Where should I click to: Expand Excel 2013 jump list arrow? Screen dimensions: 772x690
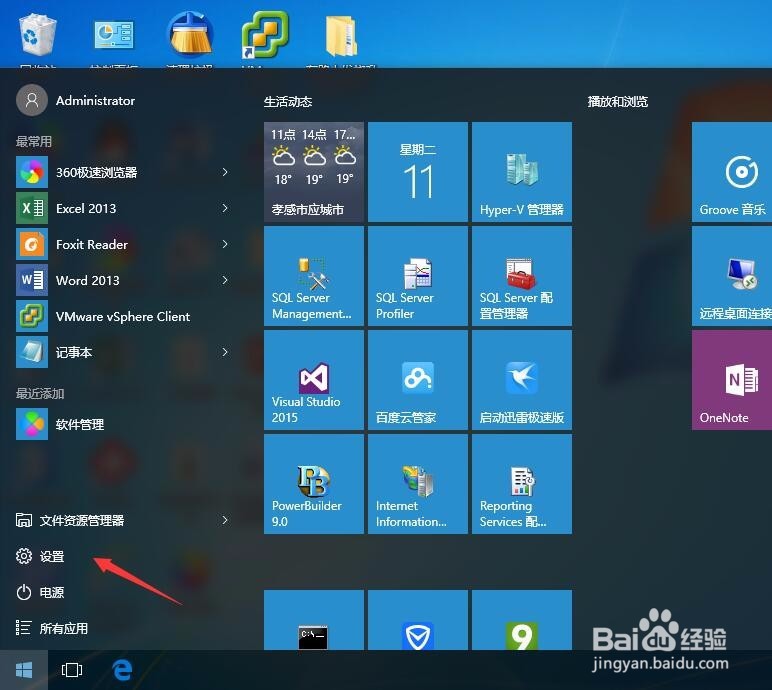tap(225, 208)
